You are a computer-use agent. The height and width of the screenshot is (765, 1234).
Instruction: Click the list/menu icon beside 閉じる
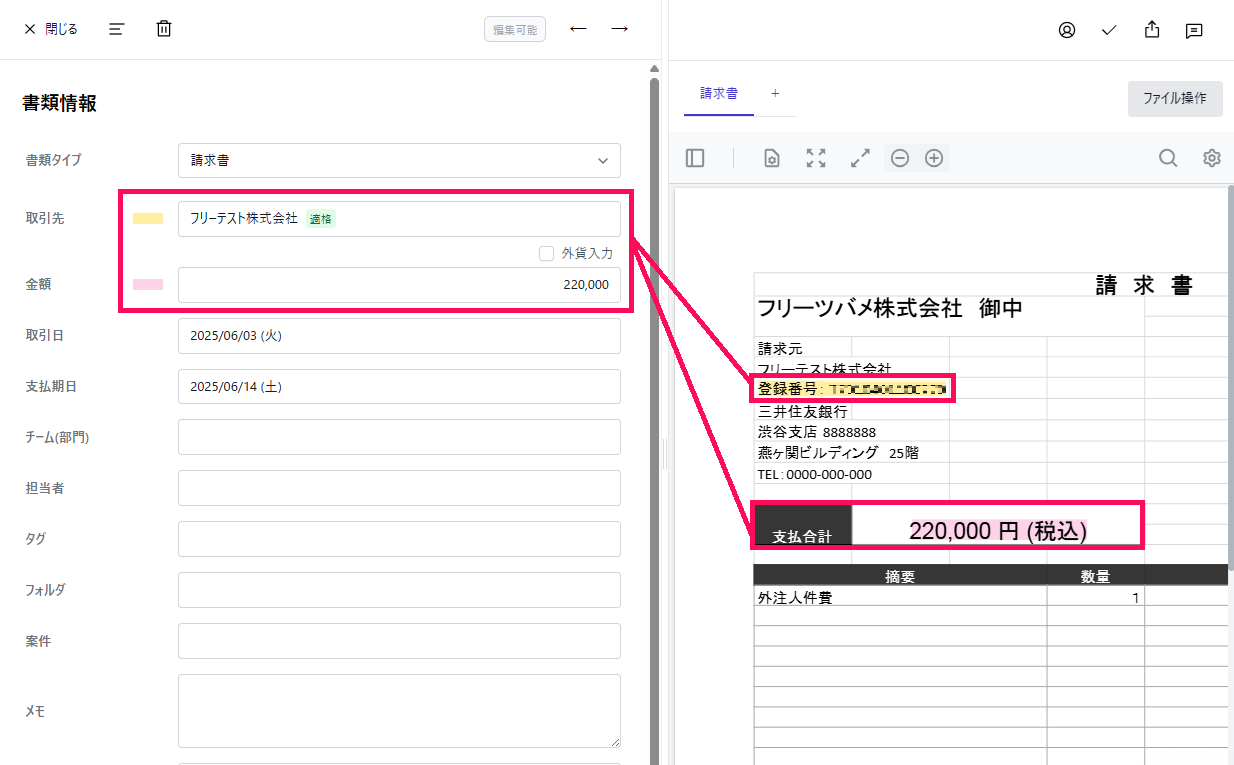tap(116, 28)
